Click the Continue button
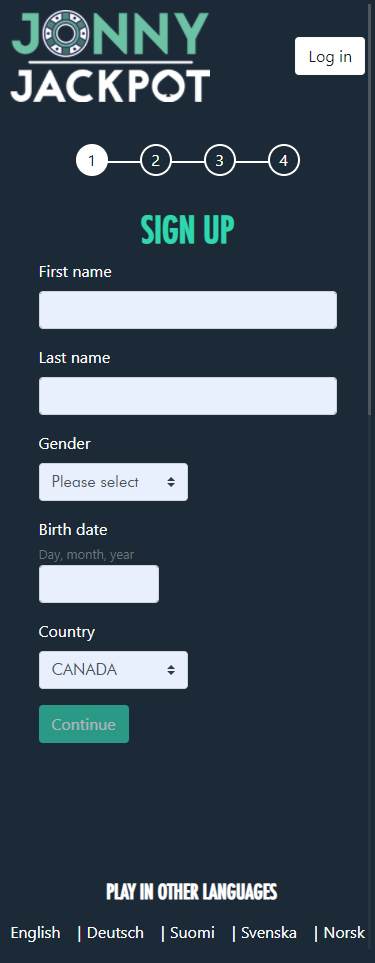This screenshot has width=375, height=963. [x=84, y=724]
